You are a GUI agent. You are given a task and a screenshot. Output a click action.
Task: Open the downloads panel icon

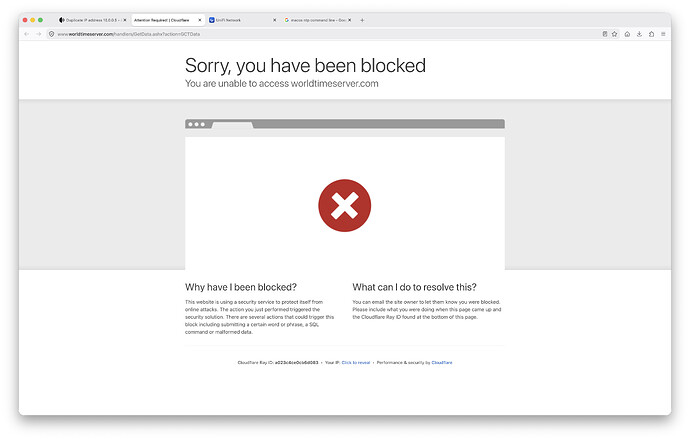pyautogui.click(x=639, y=34)
